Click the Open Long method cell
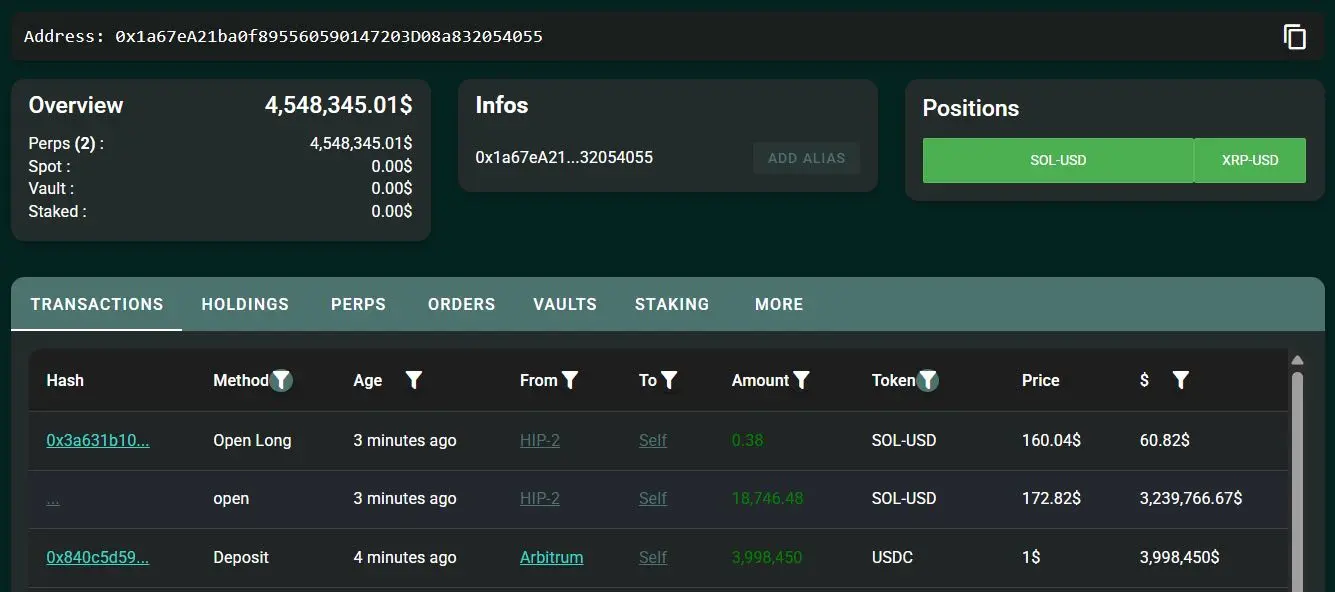 coord(252,440)
